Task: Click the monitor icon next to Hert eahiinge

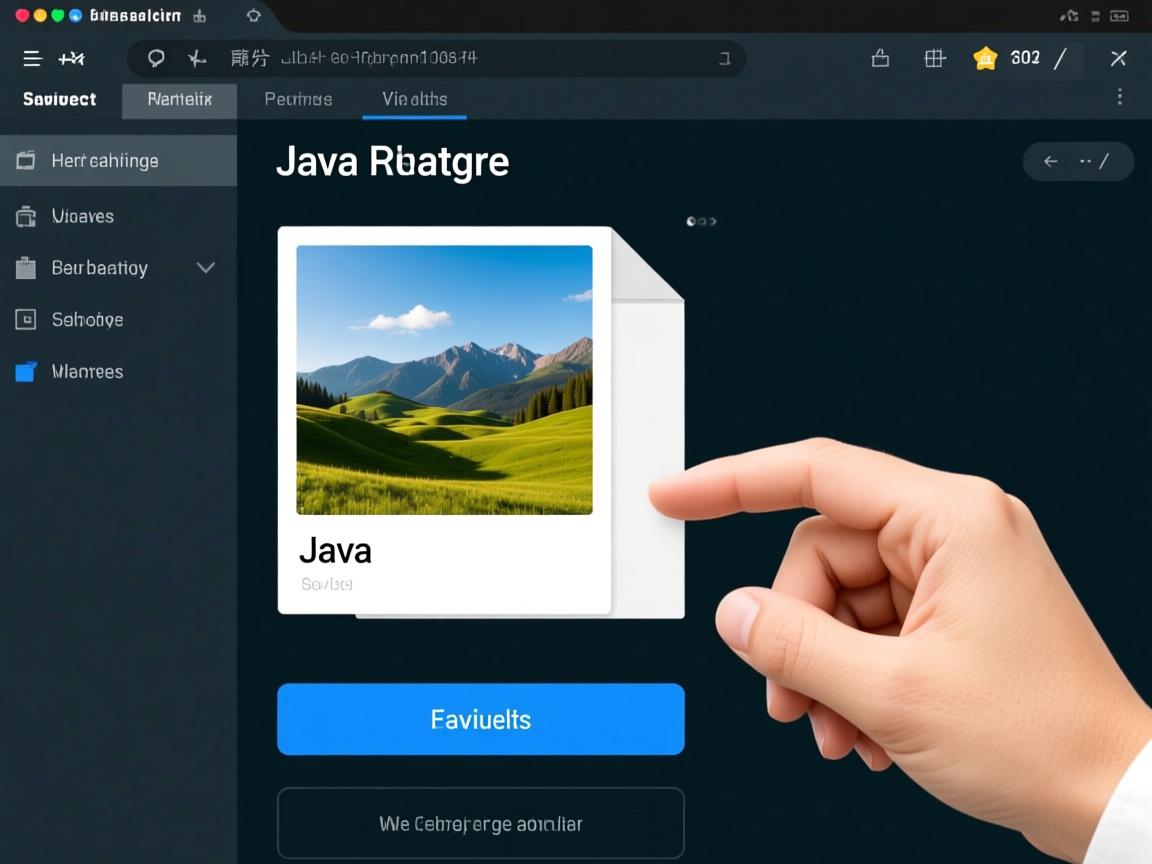Action: click(25, 160)
